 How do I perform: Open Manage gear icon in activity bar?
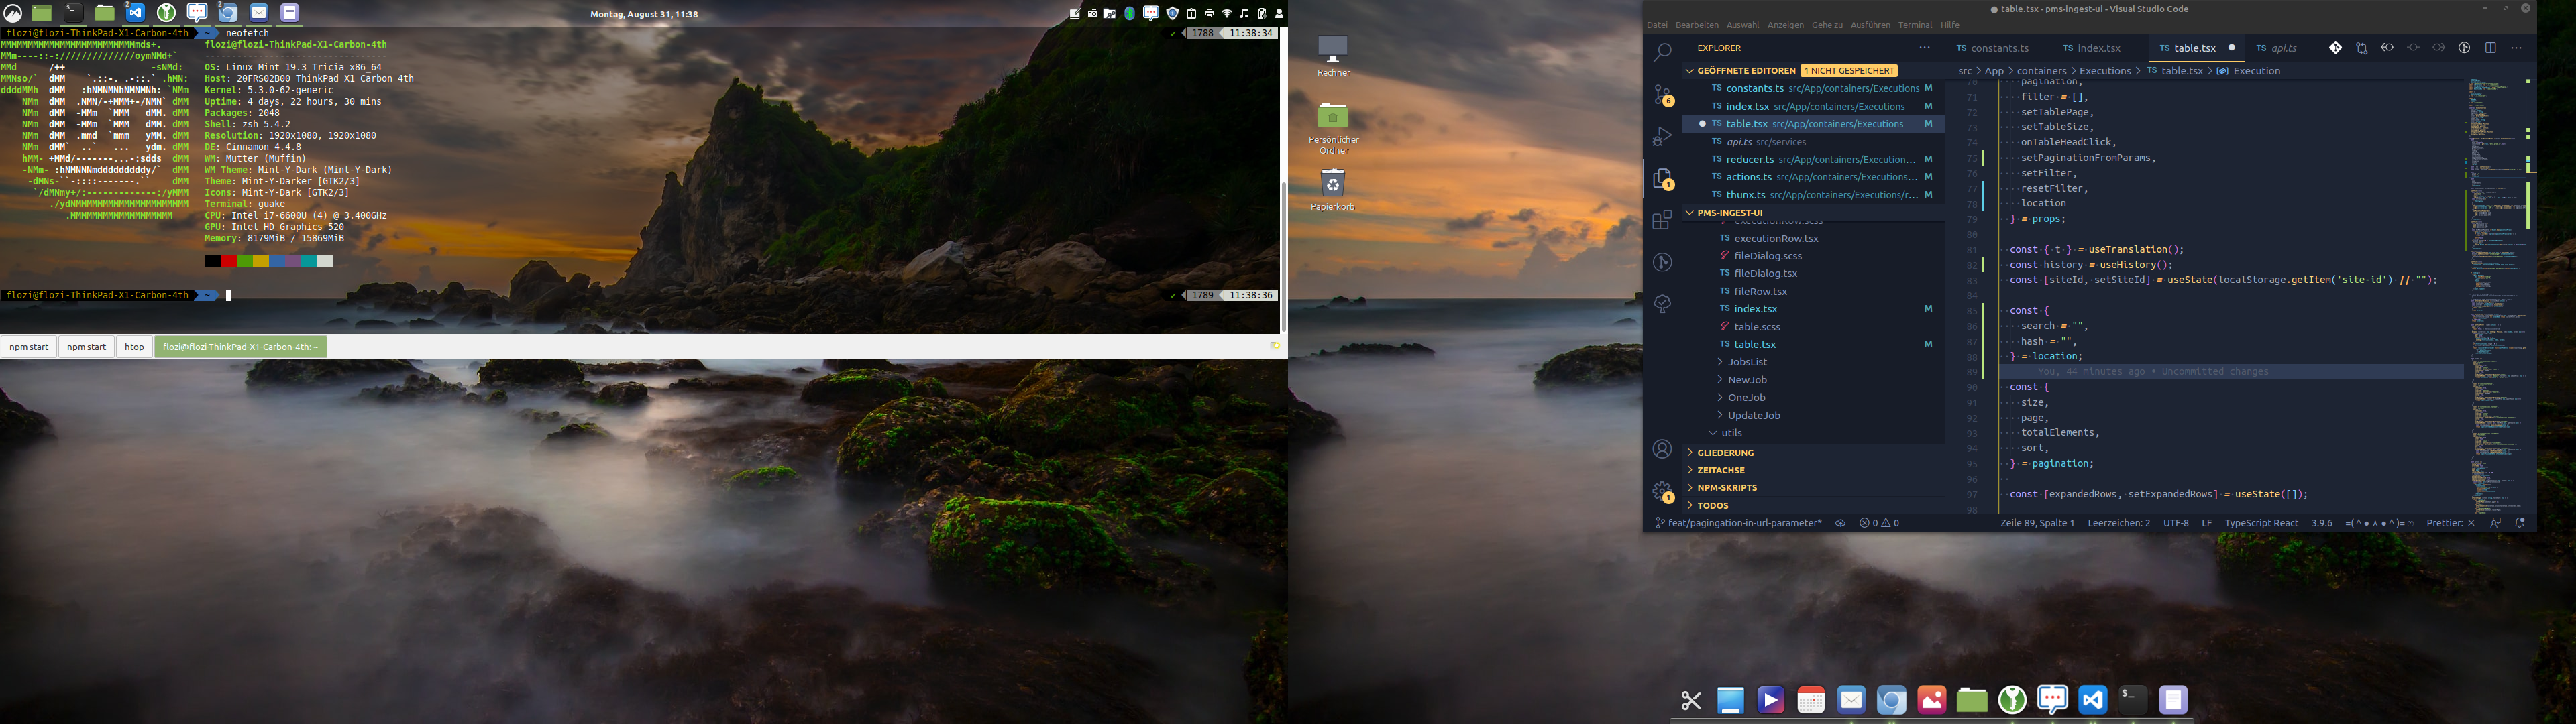(1662, 491)
